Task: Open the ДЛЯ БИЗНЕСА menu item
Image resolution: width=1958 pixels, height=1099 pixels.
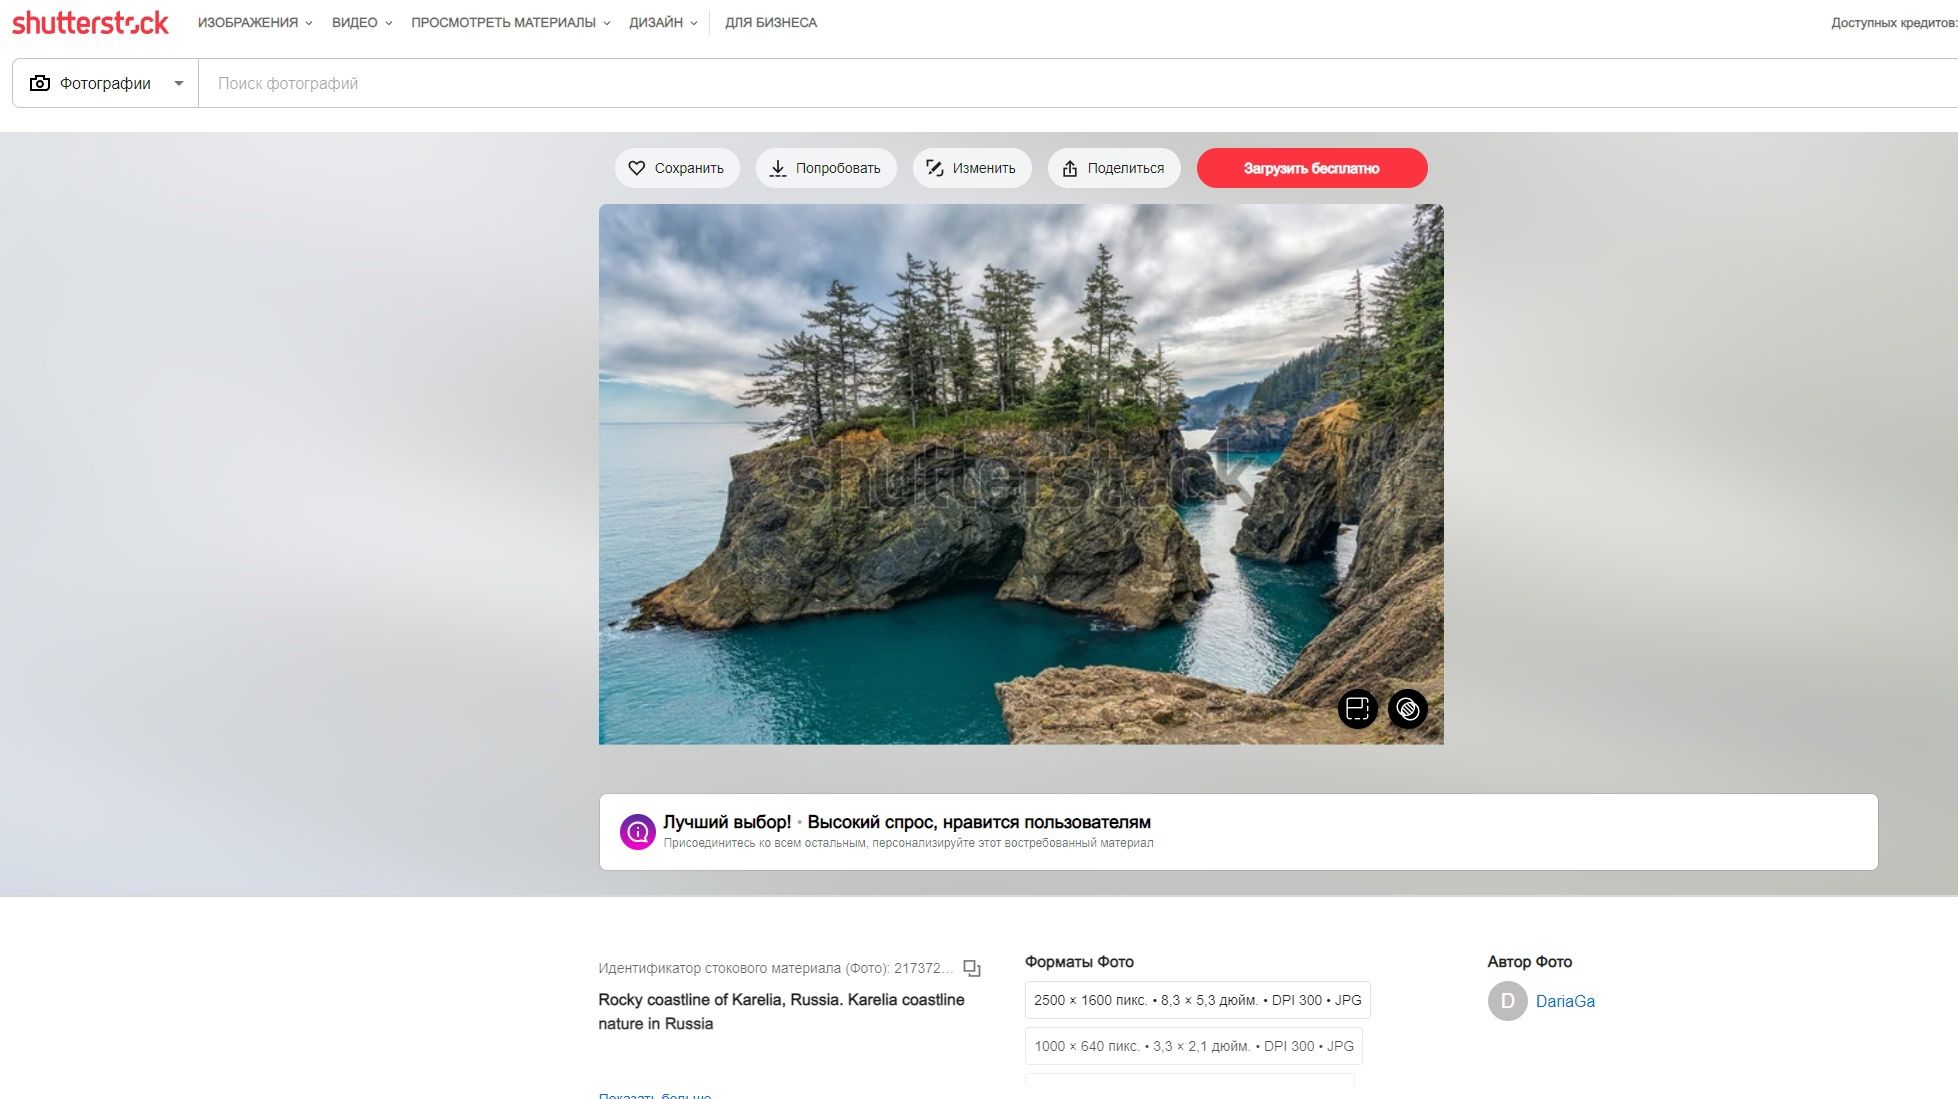Action: pos(771,22)
